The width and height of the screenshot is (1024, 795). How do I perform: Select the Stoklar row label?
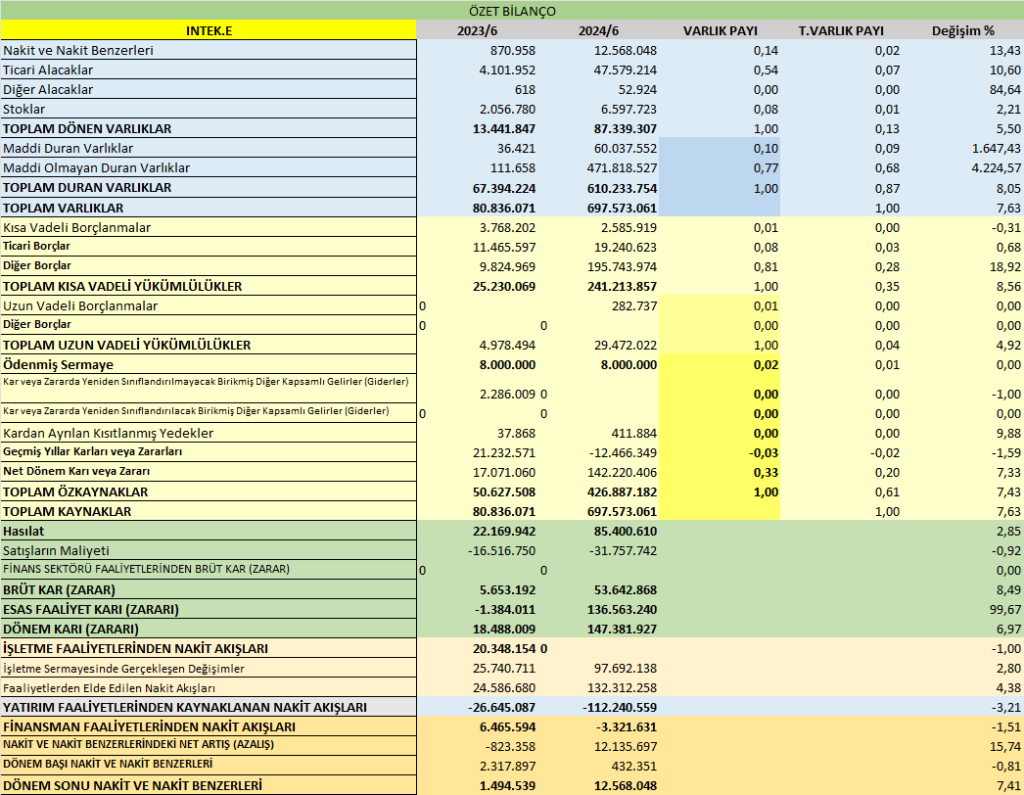pos(24,109)
